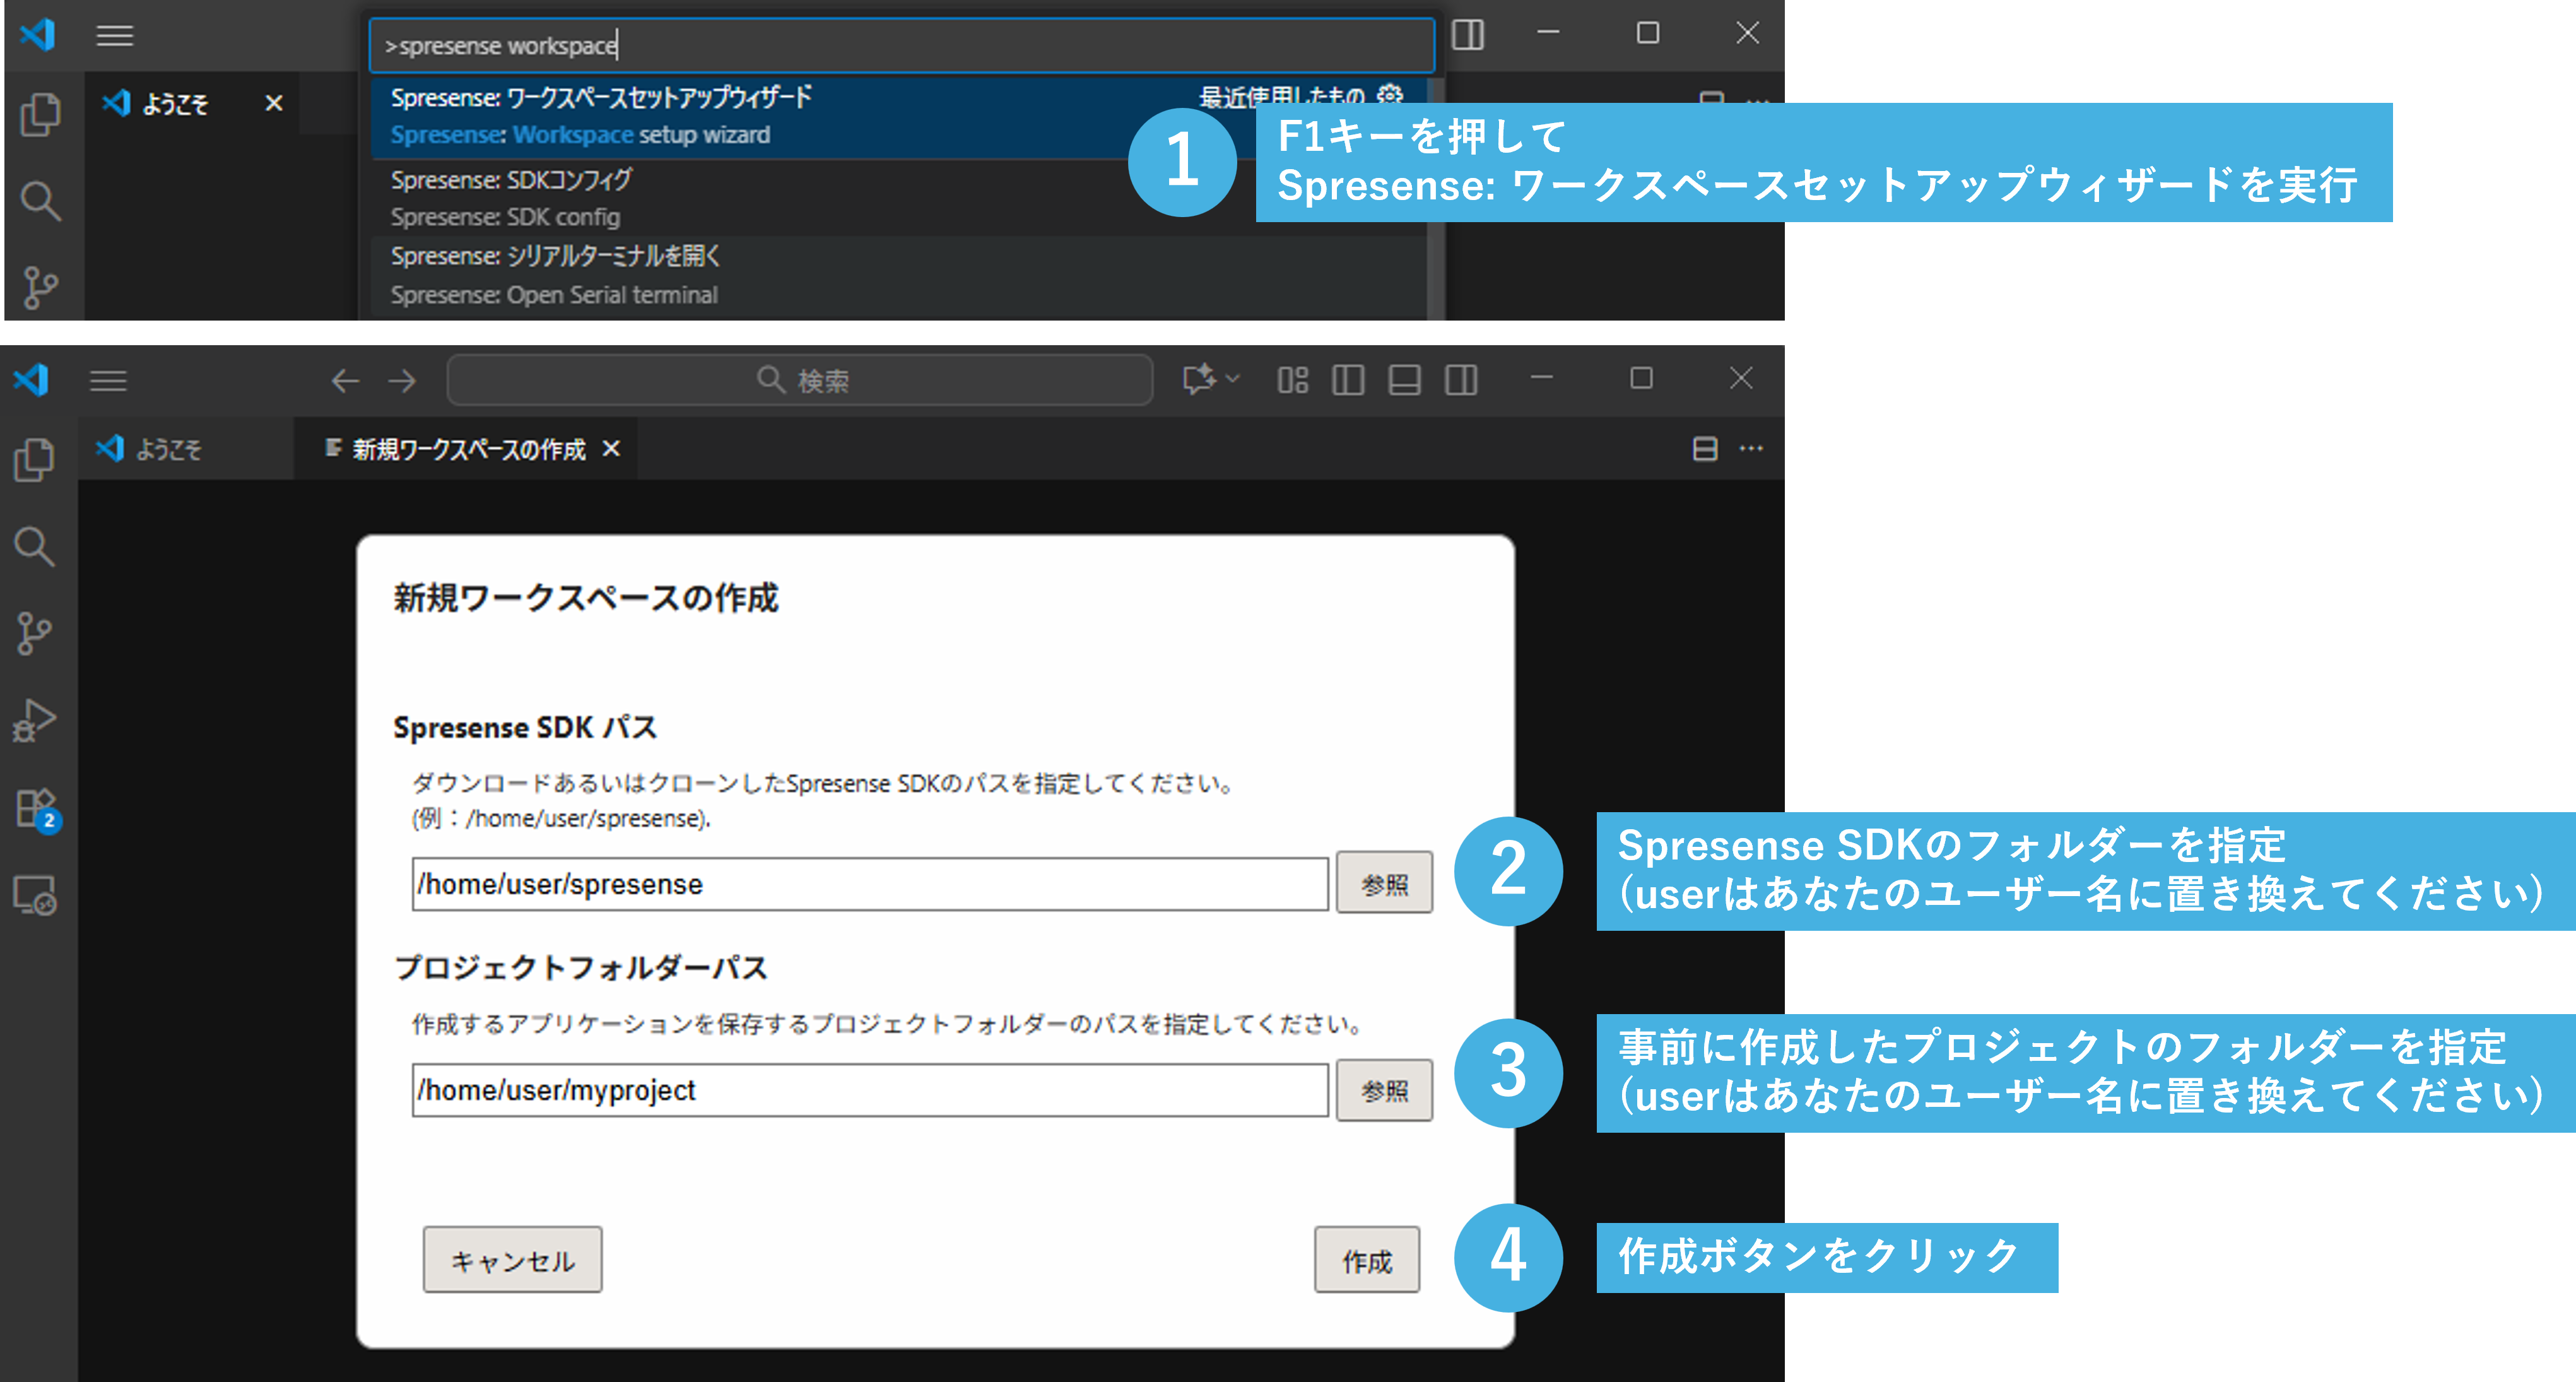The image size is (2576, 1382).
Task: Click 参照 button next to project folder path
Action: click(1384, 1090)
